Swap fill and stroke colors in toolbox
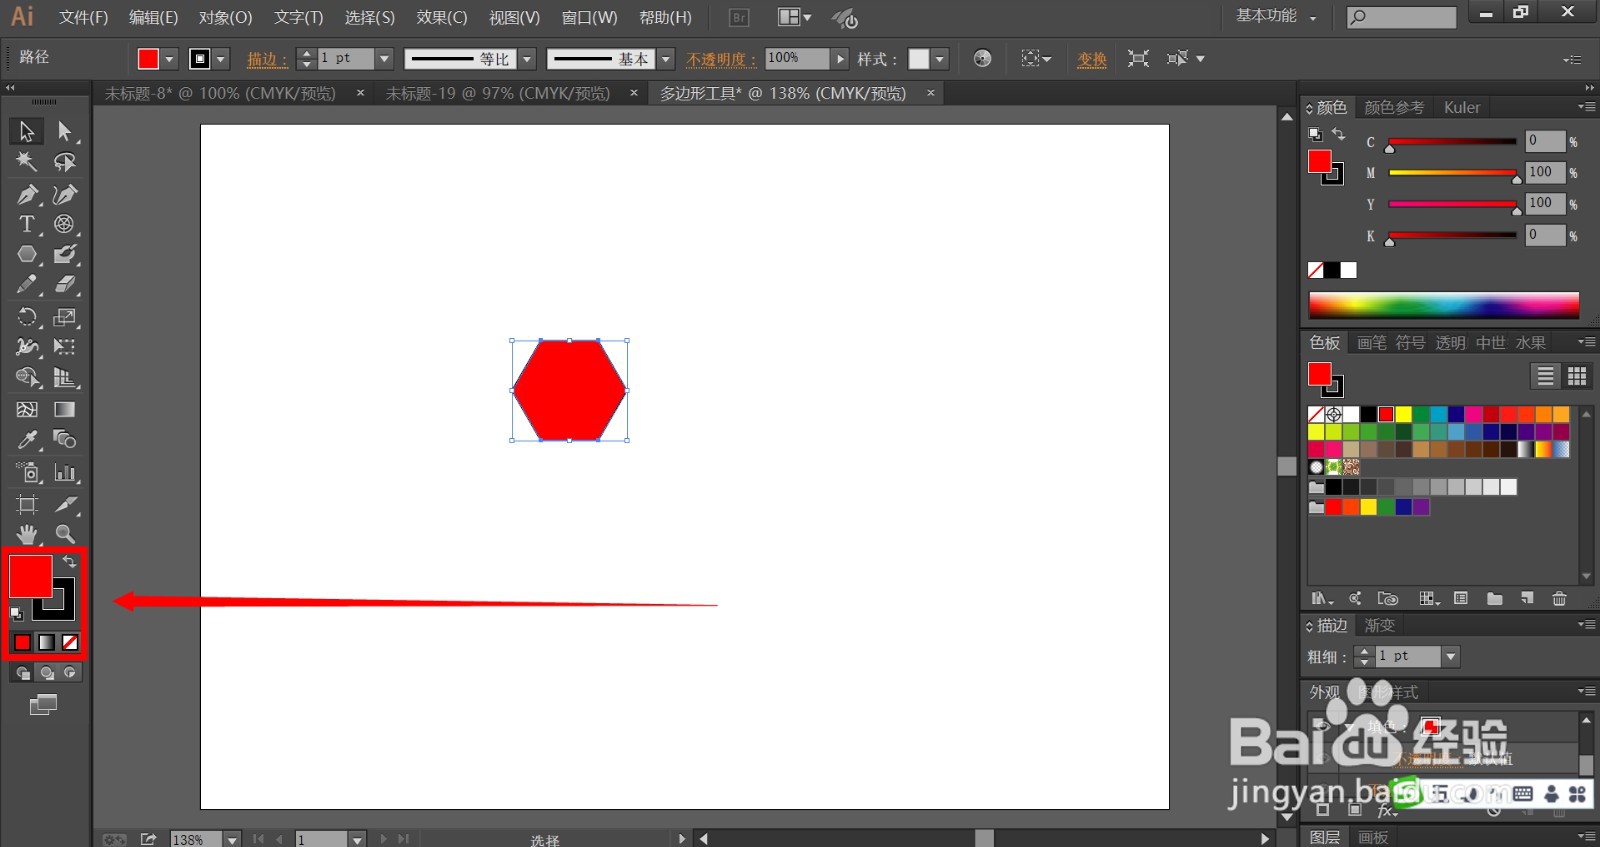 (70, 562)
